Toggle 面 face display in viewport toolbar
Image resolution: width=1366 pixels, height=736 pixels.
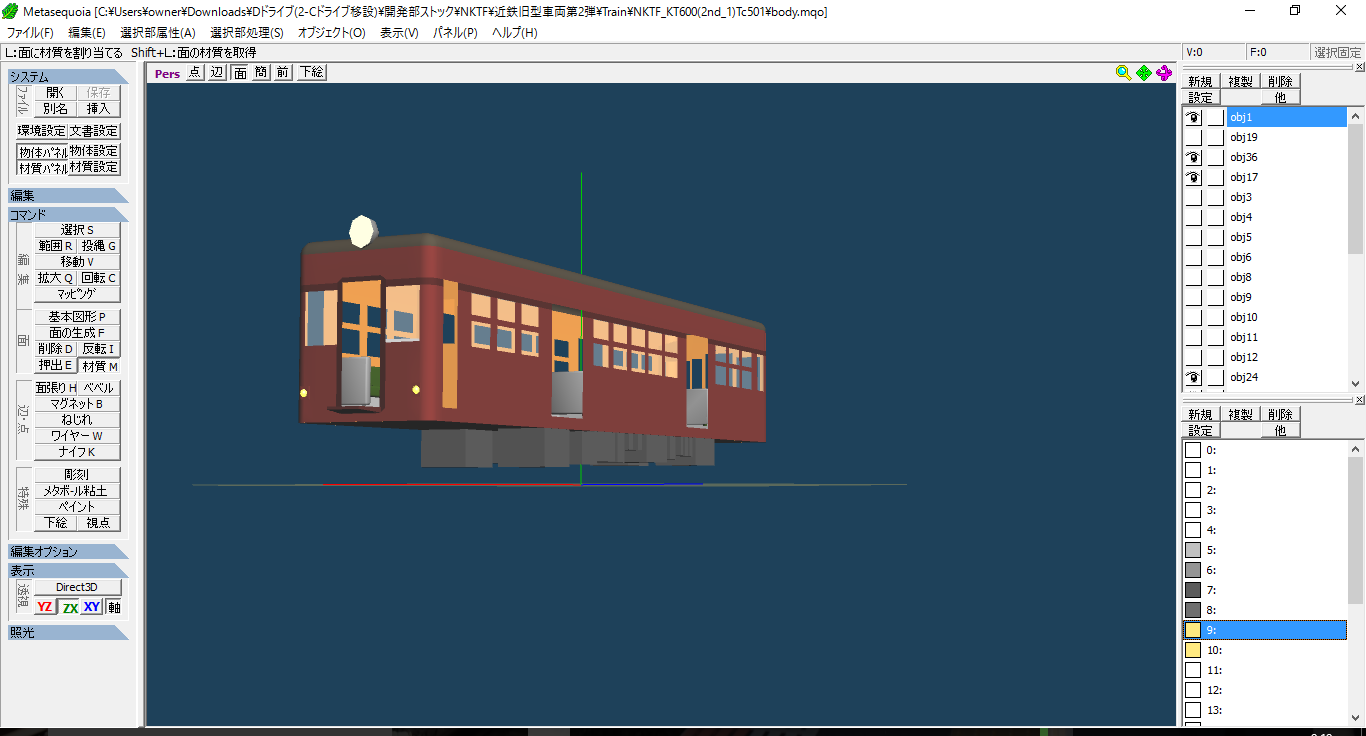[x=240, y=72]
